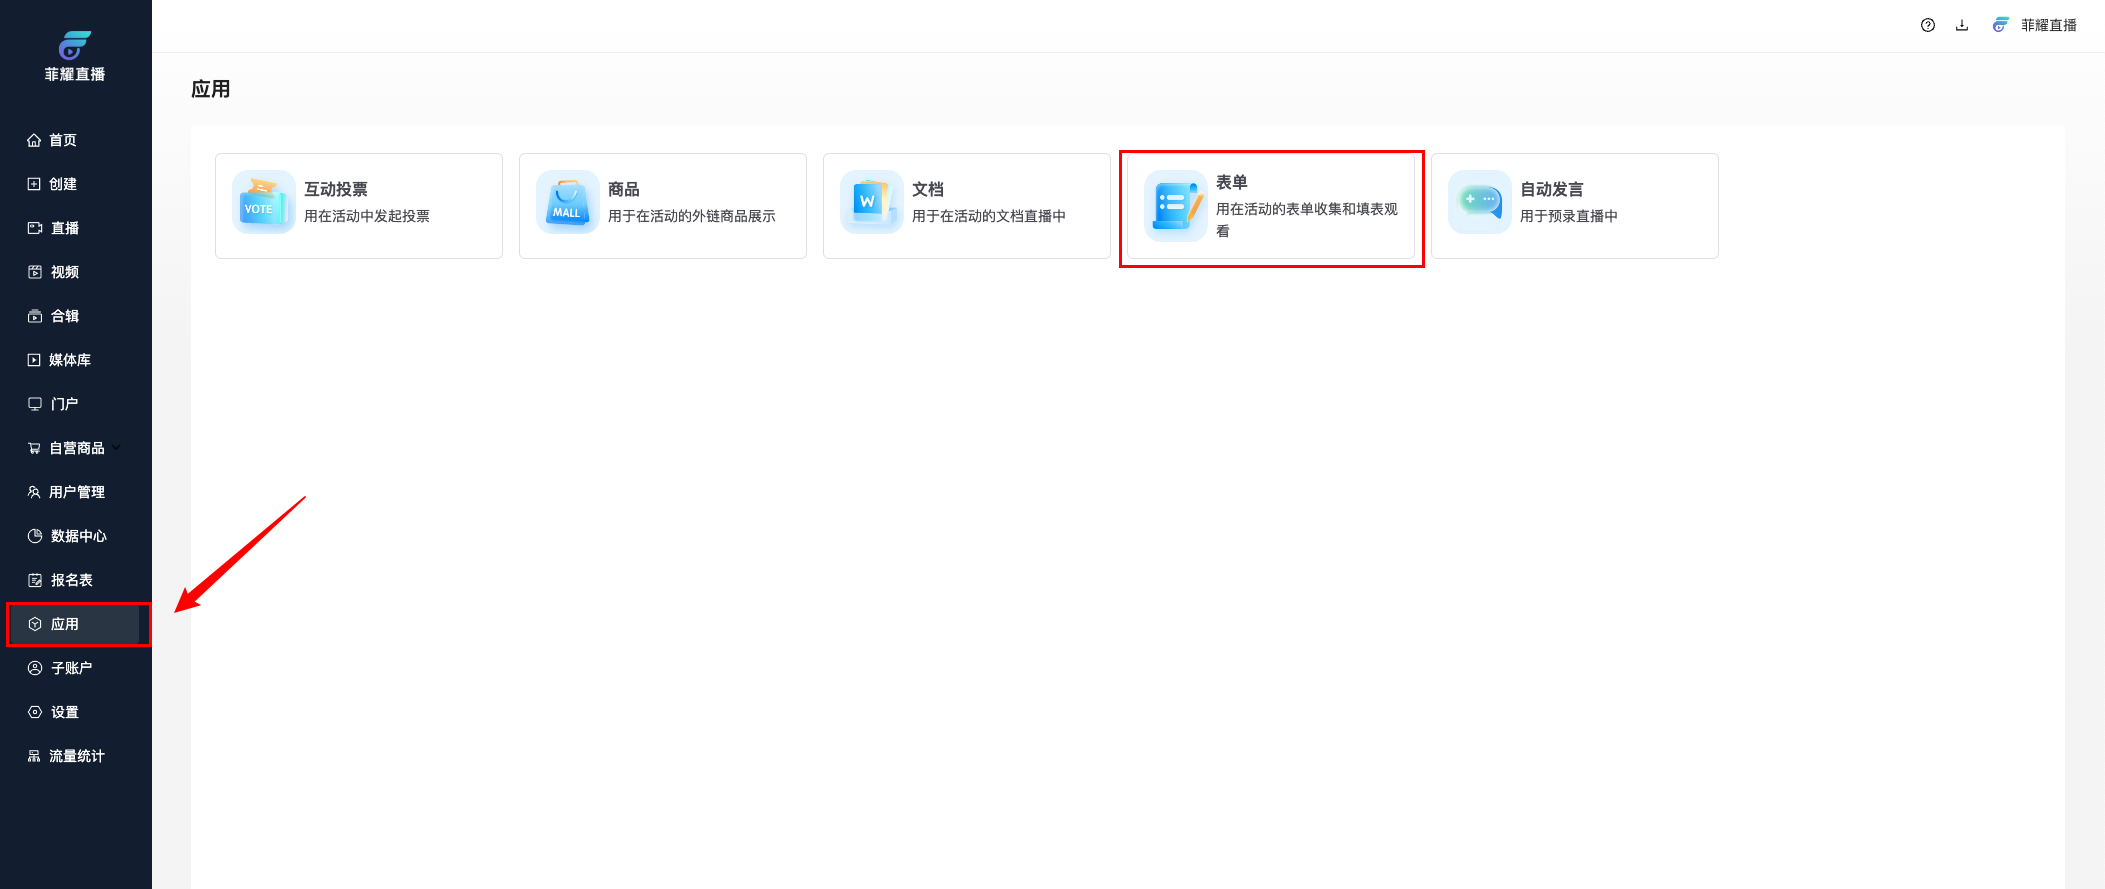Open the 自动发言 application card
2105x889 pixels.
click(x=1574, y=206)
